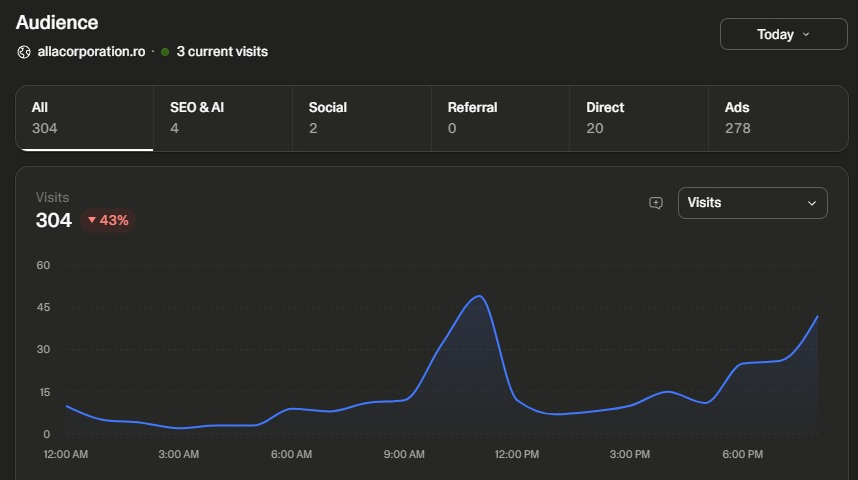Click the Audience page heading
The width and height of the screenshot is (858, 480).
(57, 22)
